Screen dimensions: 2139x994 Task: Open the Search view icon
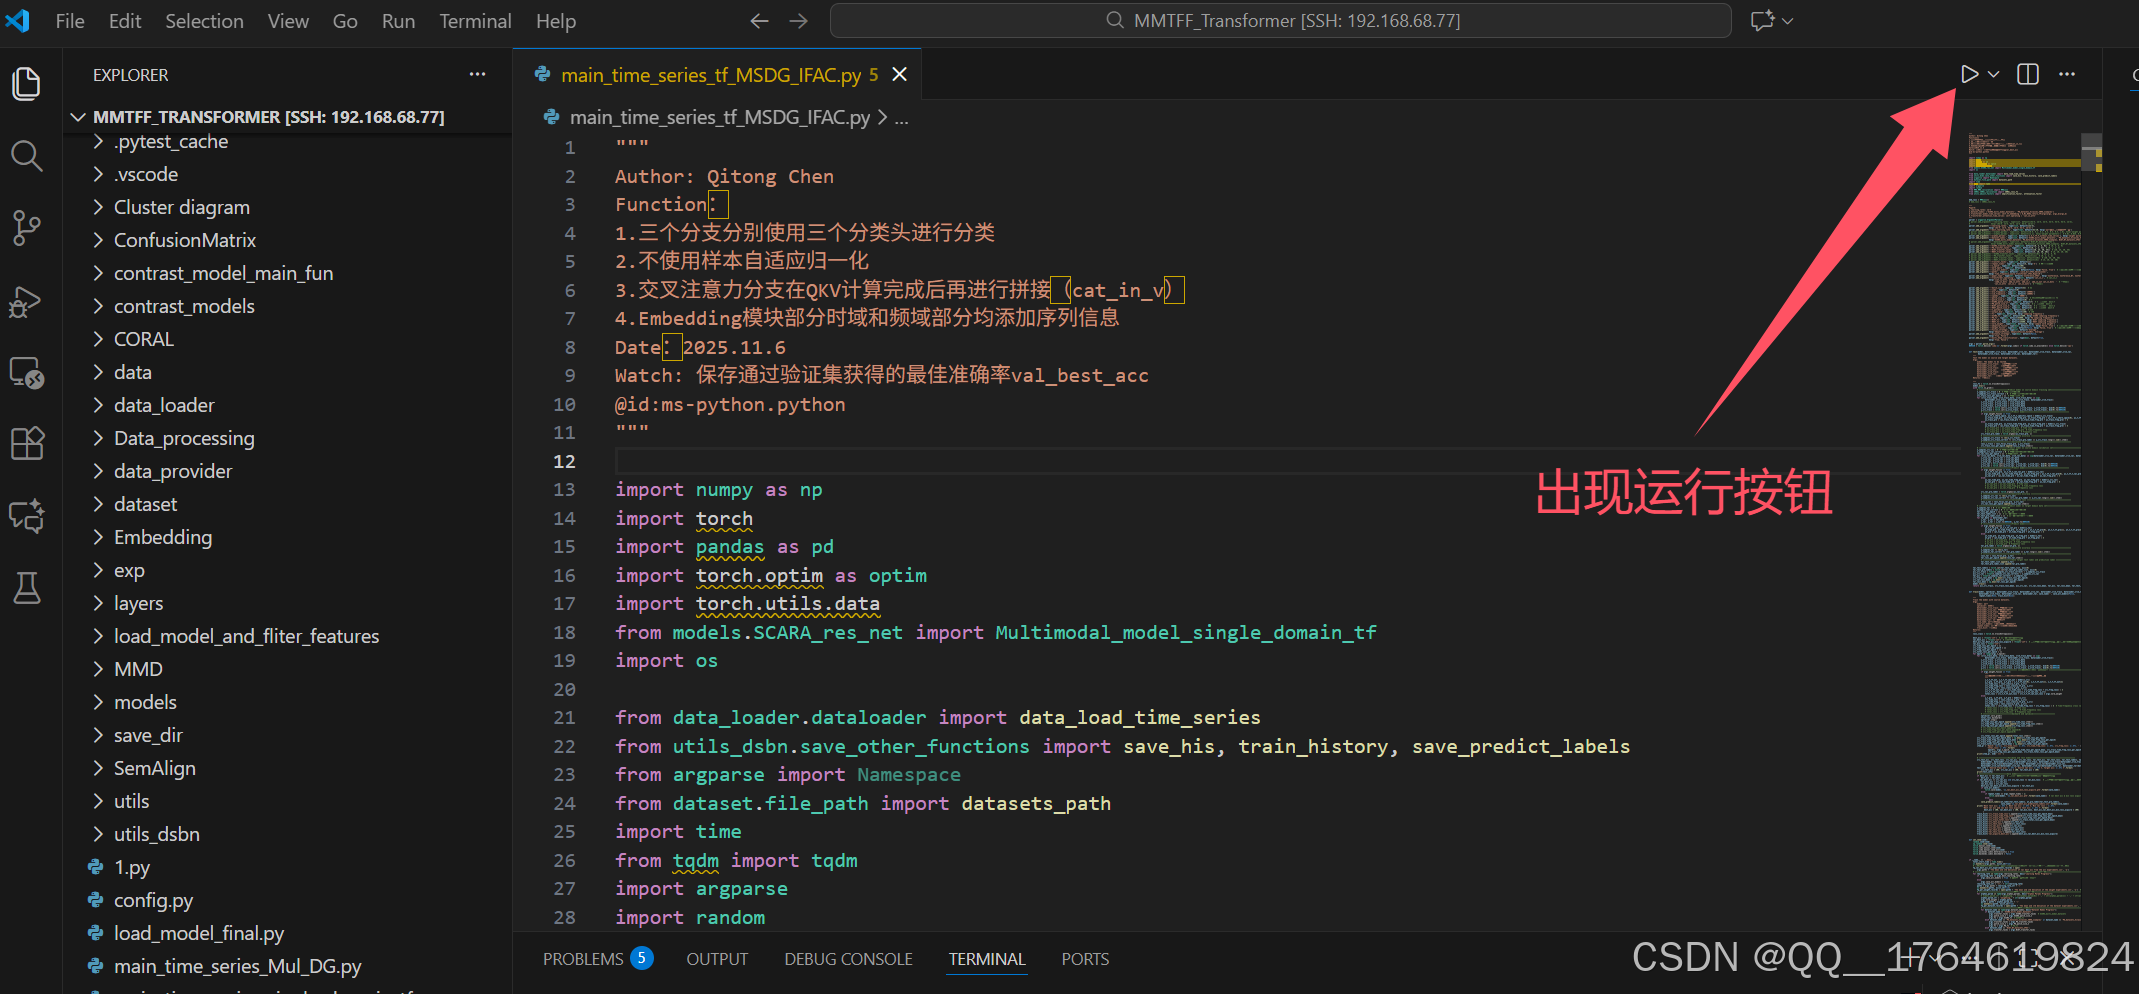coord(27,156)
